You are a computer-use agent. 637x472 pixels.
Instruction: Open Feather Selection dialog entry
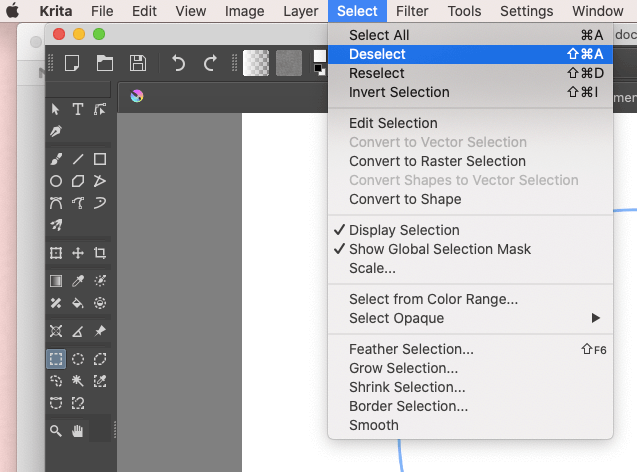[x=470, y=349]
